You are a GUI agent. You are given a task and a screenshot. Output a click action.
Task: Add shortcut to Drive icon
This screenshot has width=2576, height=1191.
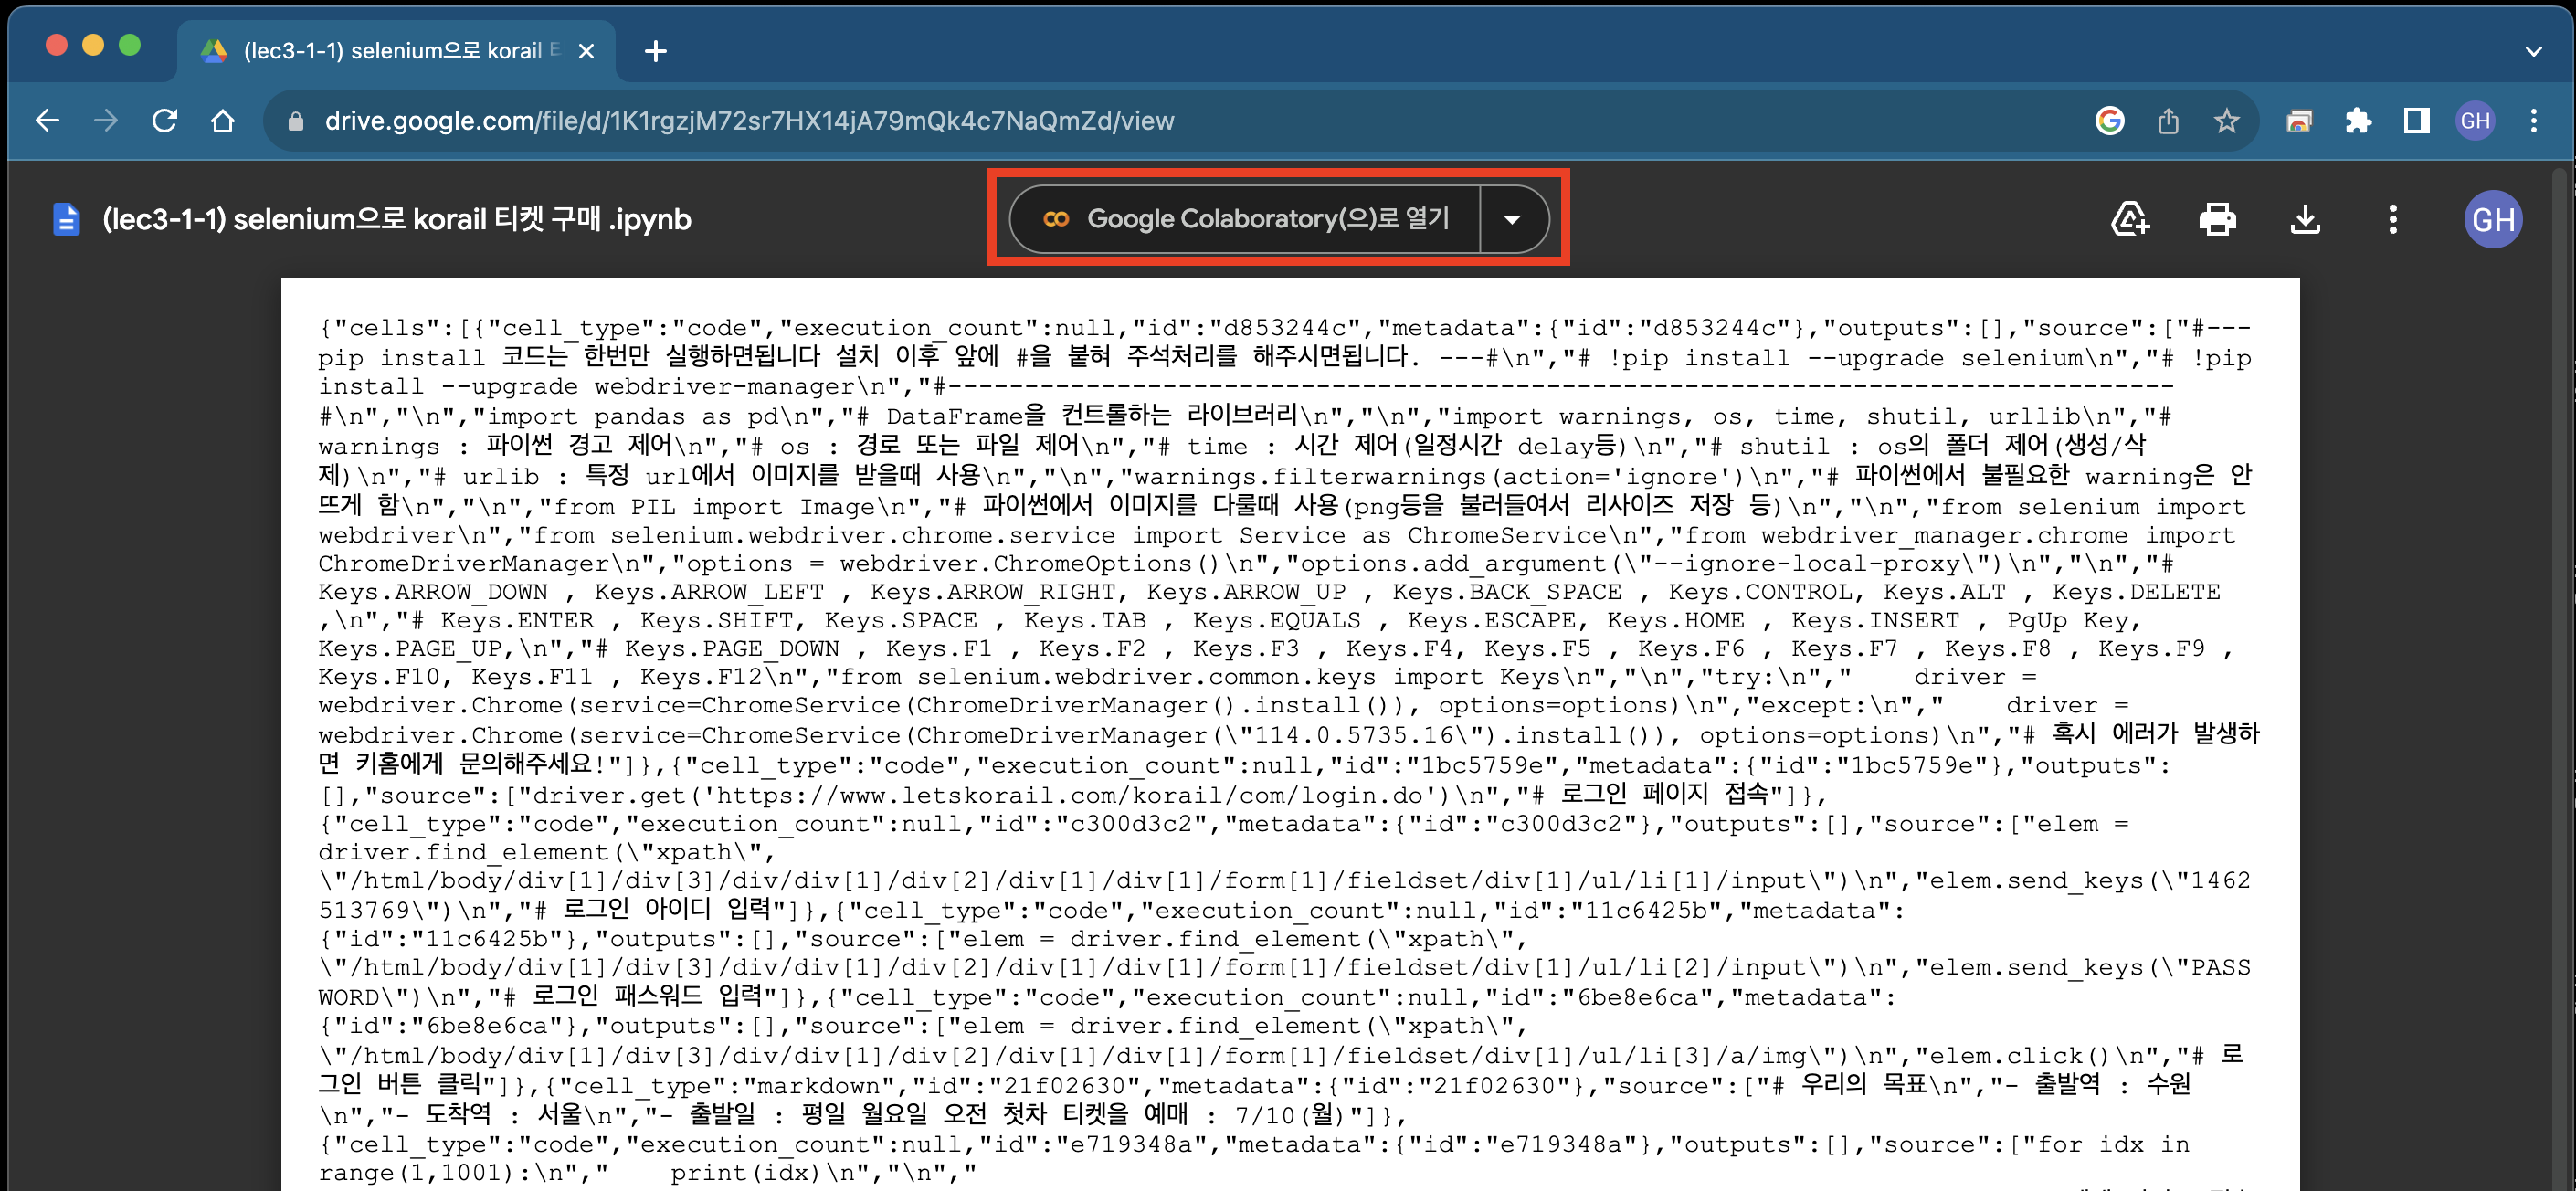coord(2130,219)
